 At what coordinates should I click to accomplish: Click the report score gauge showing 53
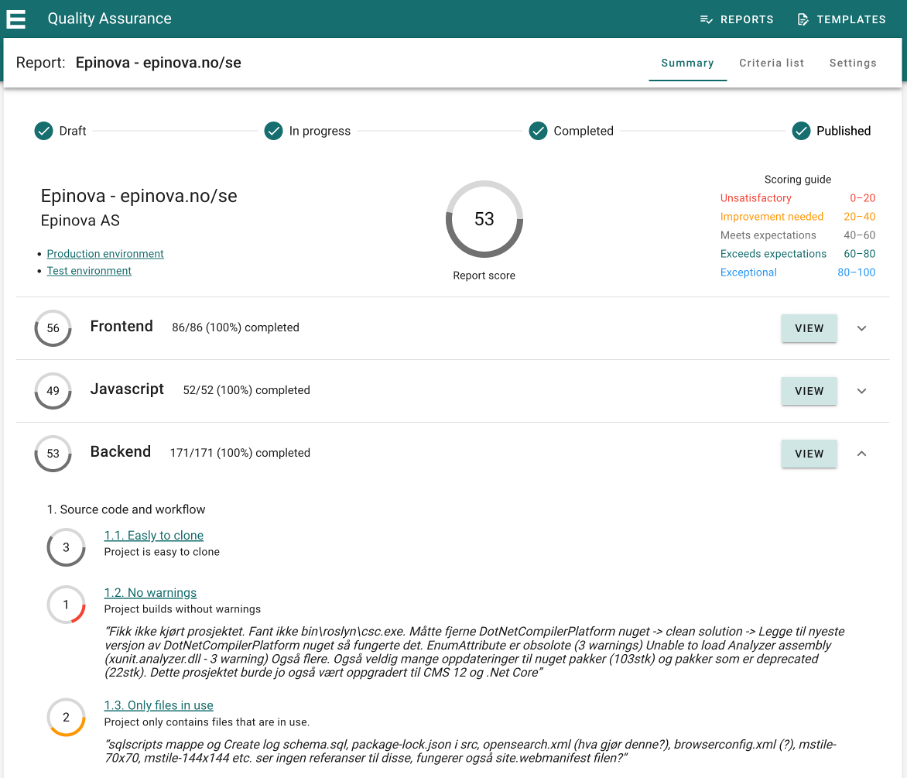pyautogui.click(x=484, y=219)
